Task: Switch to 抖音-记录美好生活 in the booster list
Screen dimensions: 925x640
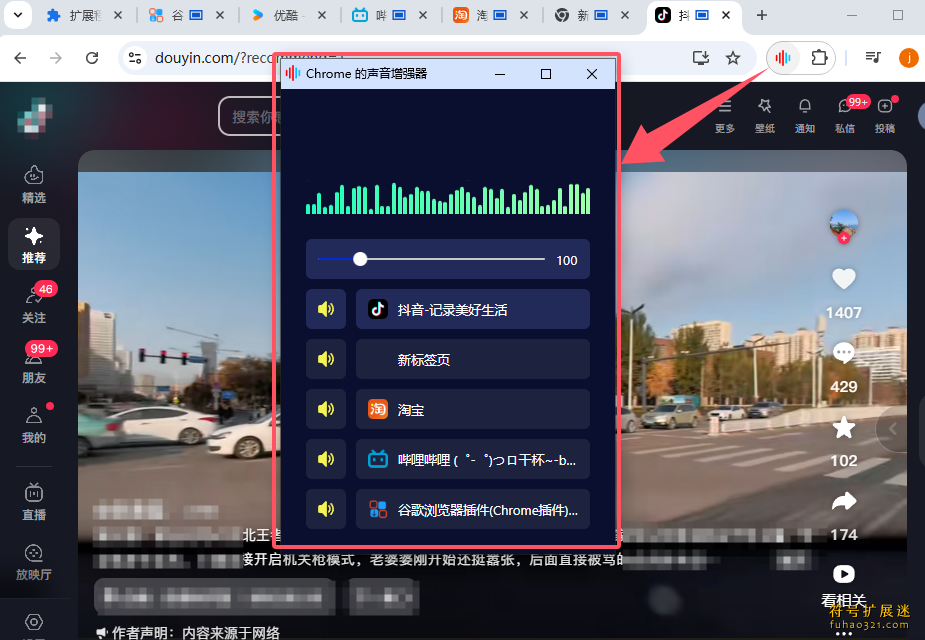Action: [473, 309]
